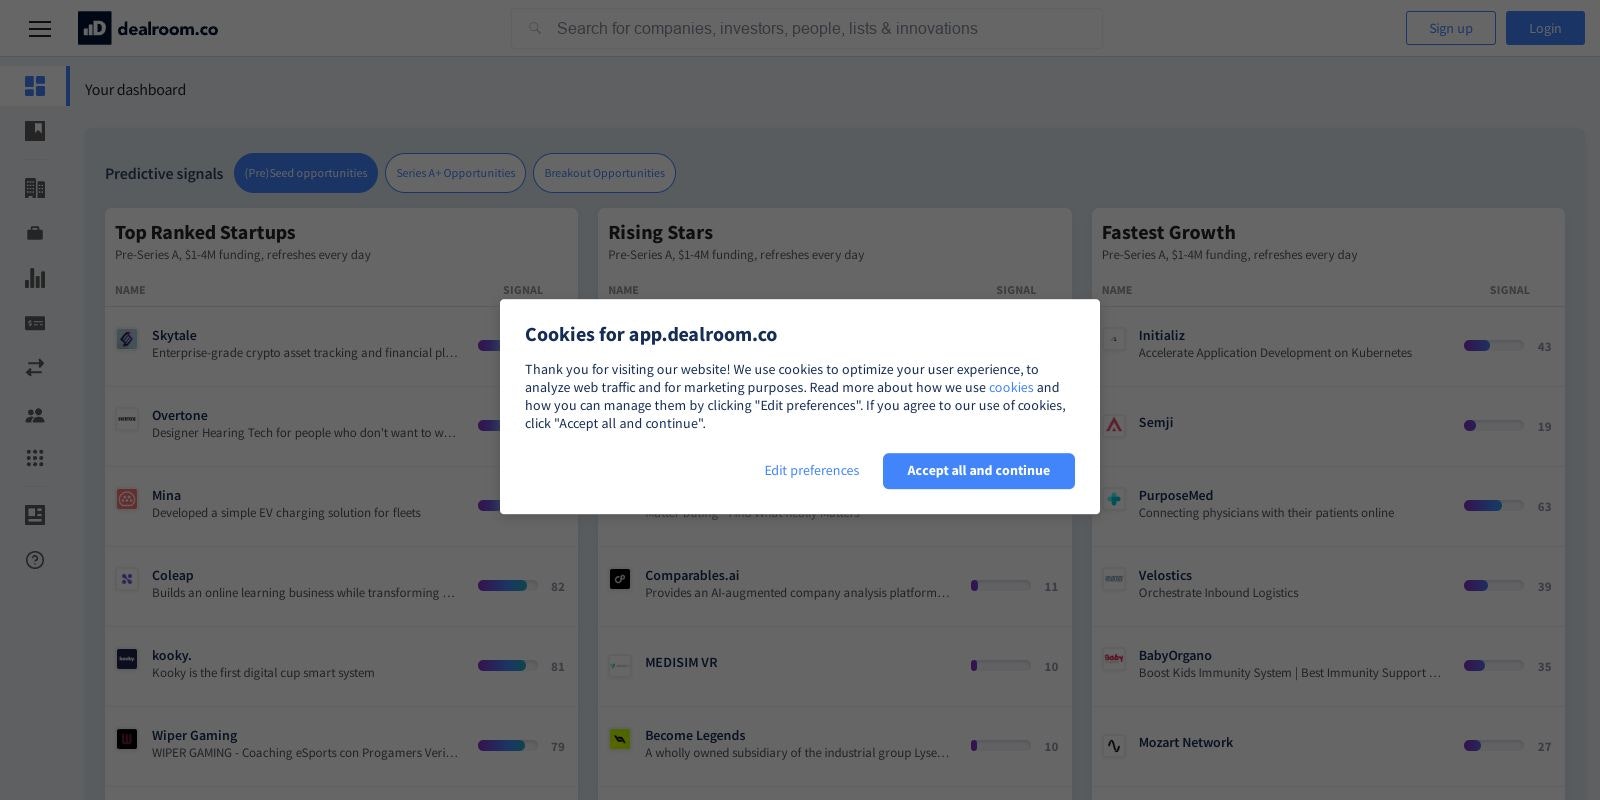The width and height of the screenshot is (1600, 800).
Task: Click the Mina company logo
Action: (127, 499)
